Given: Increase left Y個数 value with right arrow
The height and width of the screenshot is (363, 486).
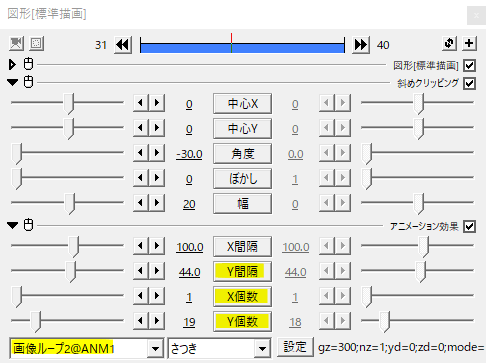Looking at the screenshot, I should 157,321.
